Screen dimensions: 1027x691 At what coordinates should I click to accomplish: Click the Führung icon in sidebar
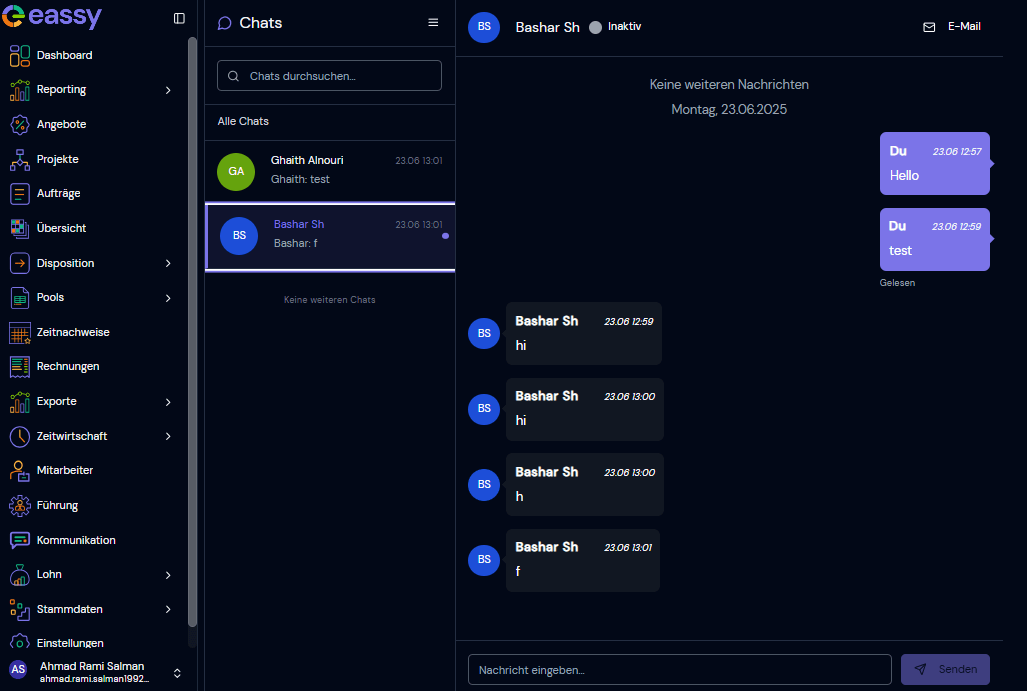(x=20, y=505)
